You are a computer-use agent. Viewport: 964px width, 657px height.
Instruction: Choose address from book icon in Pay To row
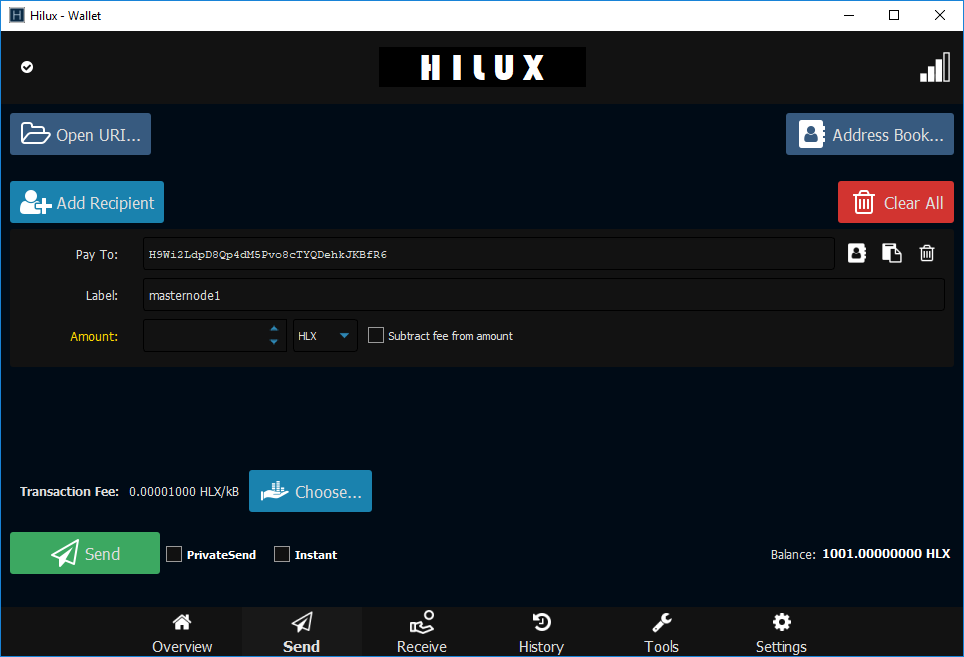[x=856, y=253]
